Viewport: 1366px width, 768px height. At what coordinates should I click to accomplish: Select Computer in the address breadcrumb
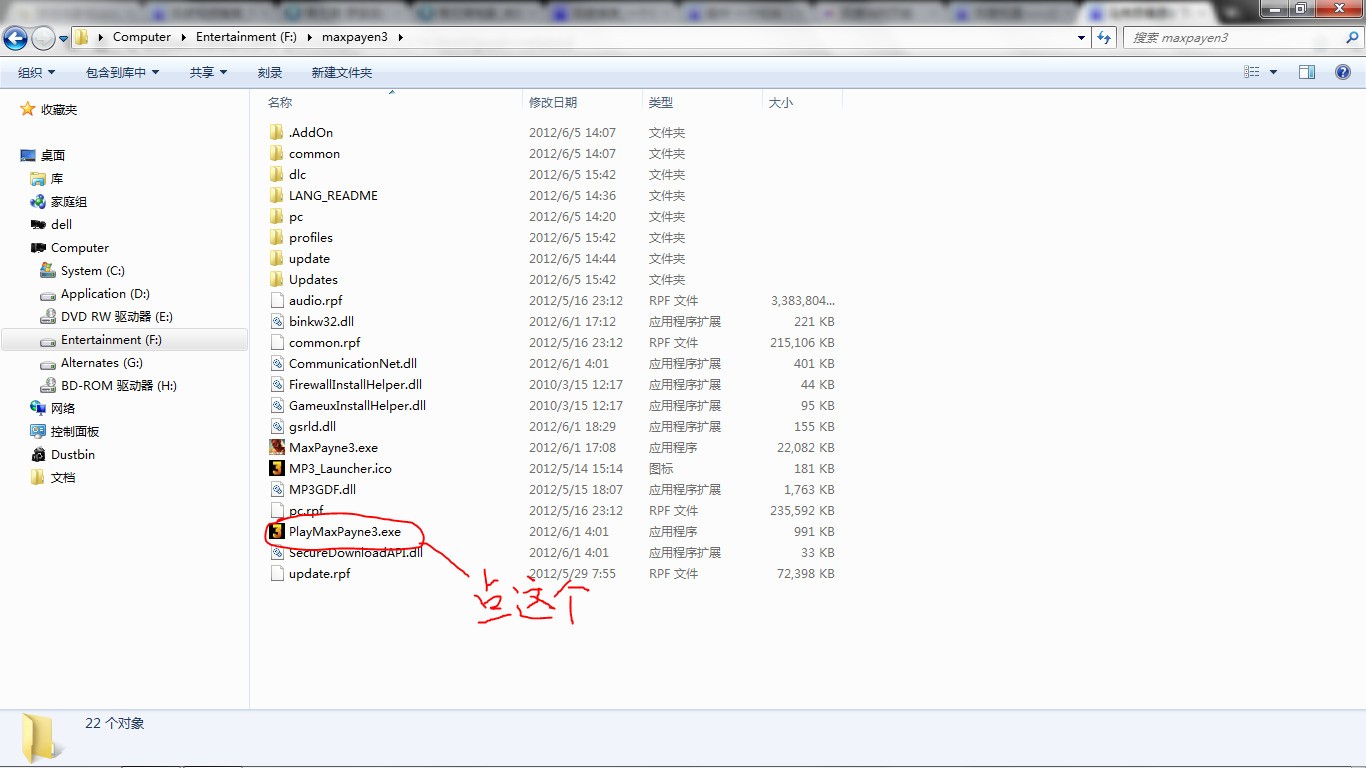pyautogui.click(x=142, y=37)
